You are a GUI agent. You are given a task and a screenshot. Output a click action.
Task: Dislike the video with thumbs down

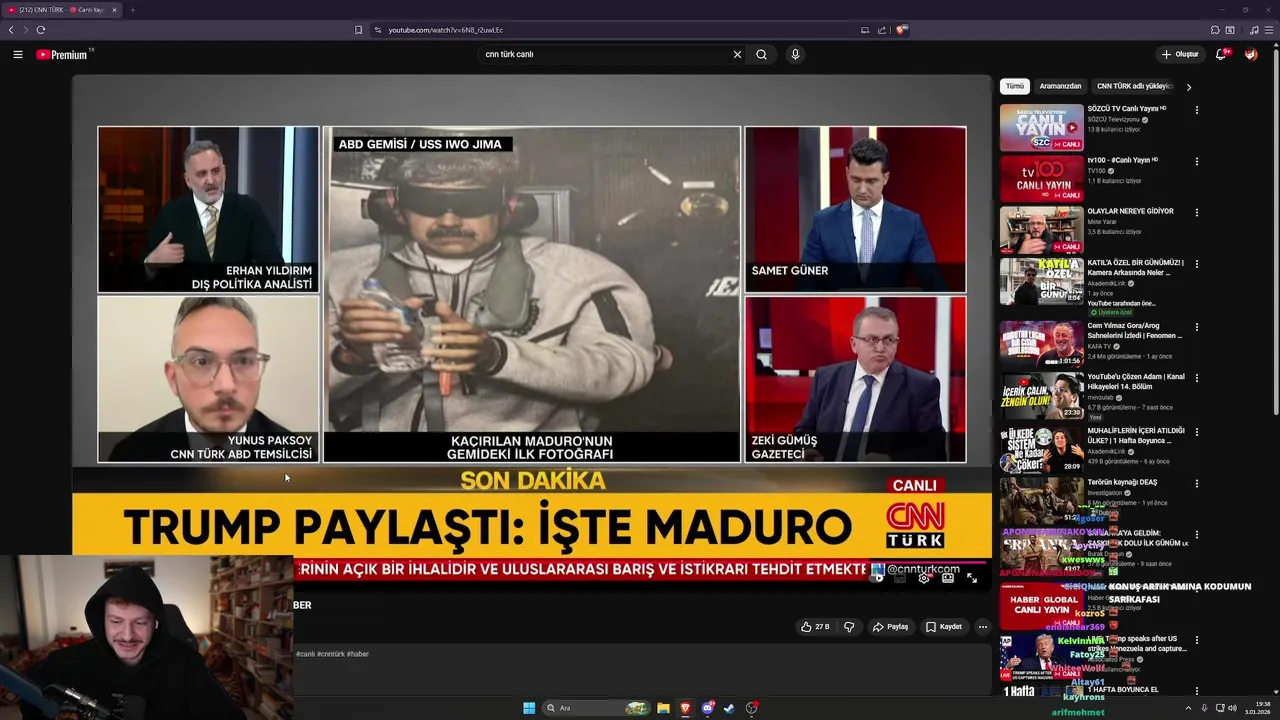[x=849, y=627]
